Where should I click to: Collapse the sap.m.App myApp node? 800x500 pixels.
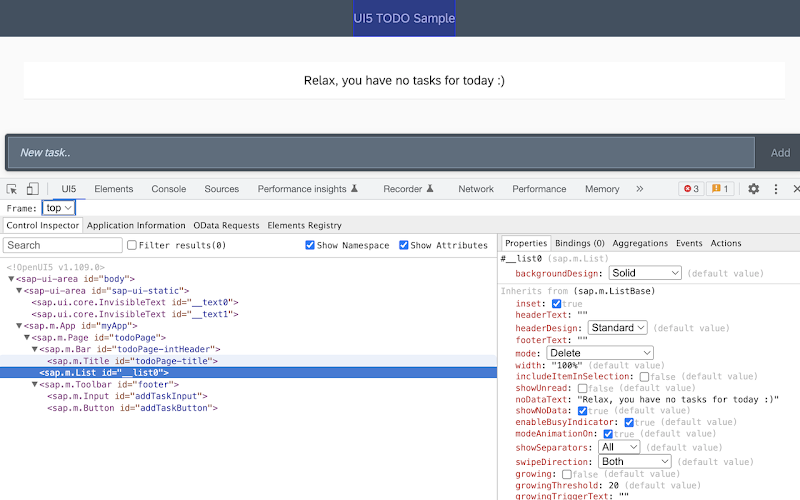tap(19, 326)
